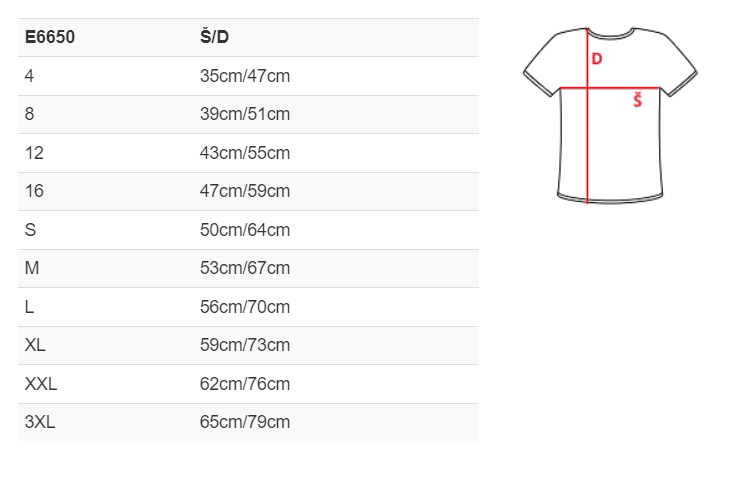Screen dimensions: 746x484
Task: Click the 53cm/67cm value for M
Action: [x=245, y=268]
